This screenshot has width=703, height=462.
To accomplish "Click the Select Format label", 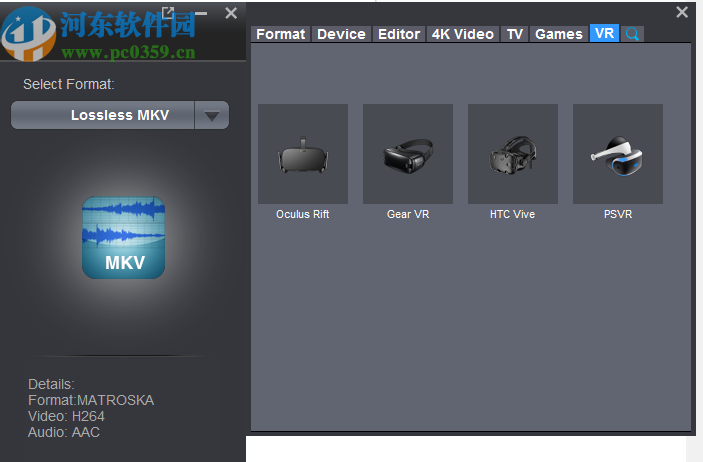I will pos(69,84).
